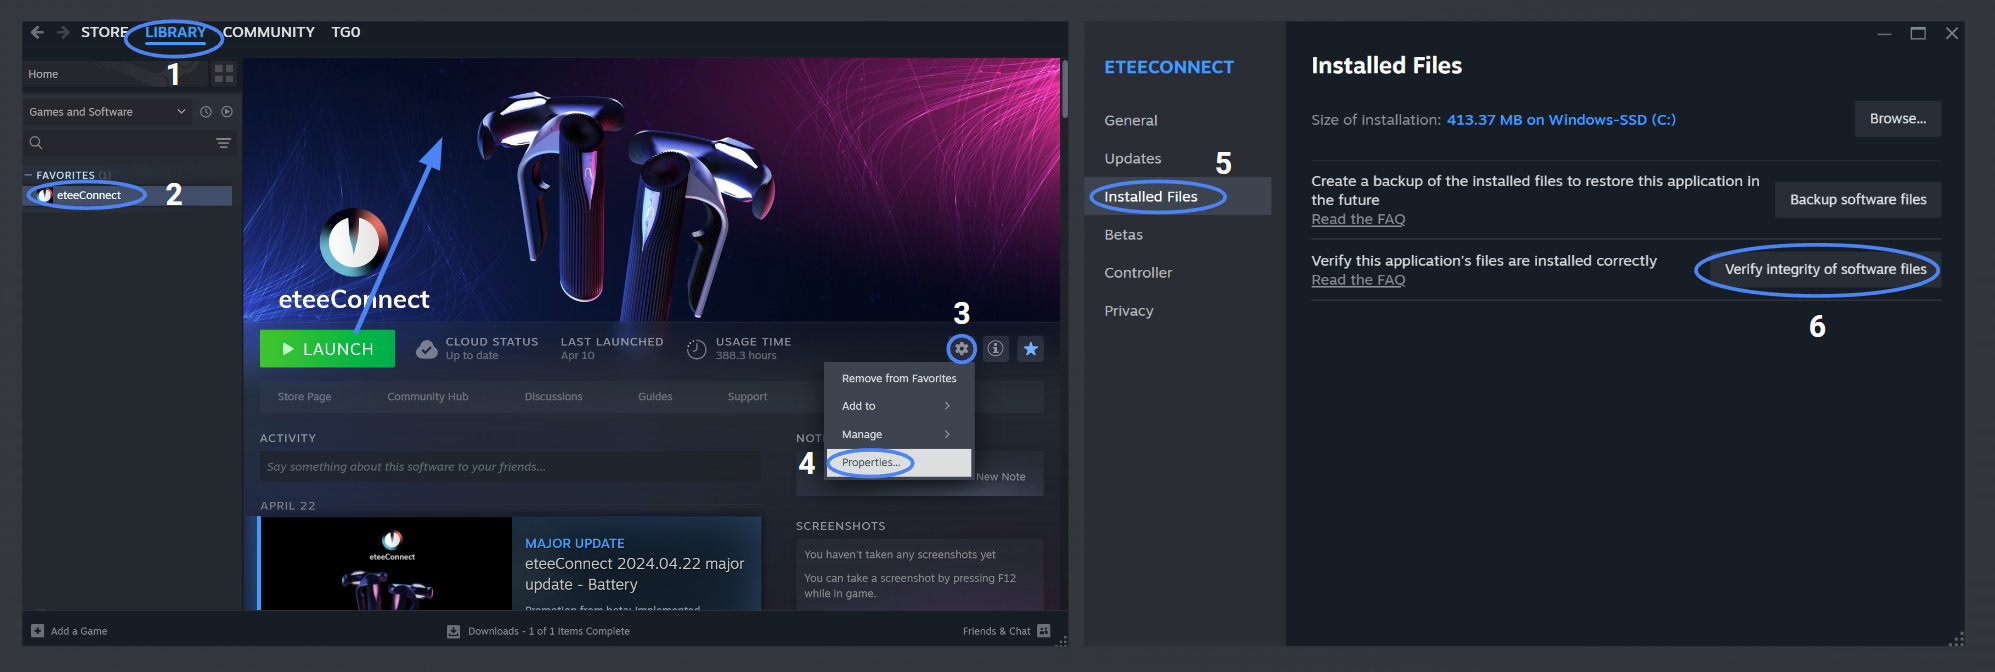Open the eteeConnect 2024.04.22 major update title
The height and width of the screenshot is (672, 1995).
click(634, 574)
